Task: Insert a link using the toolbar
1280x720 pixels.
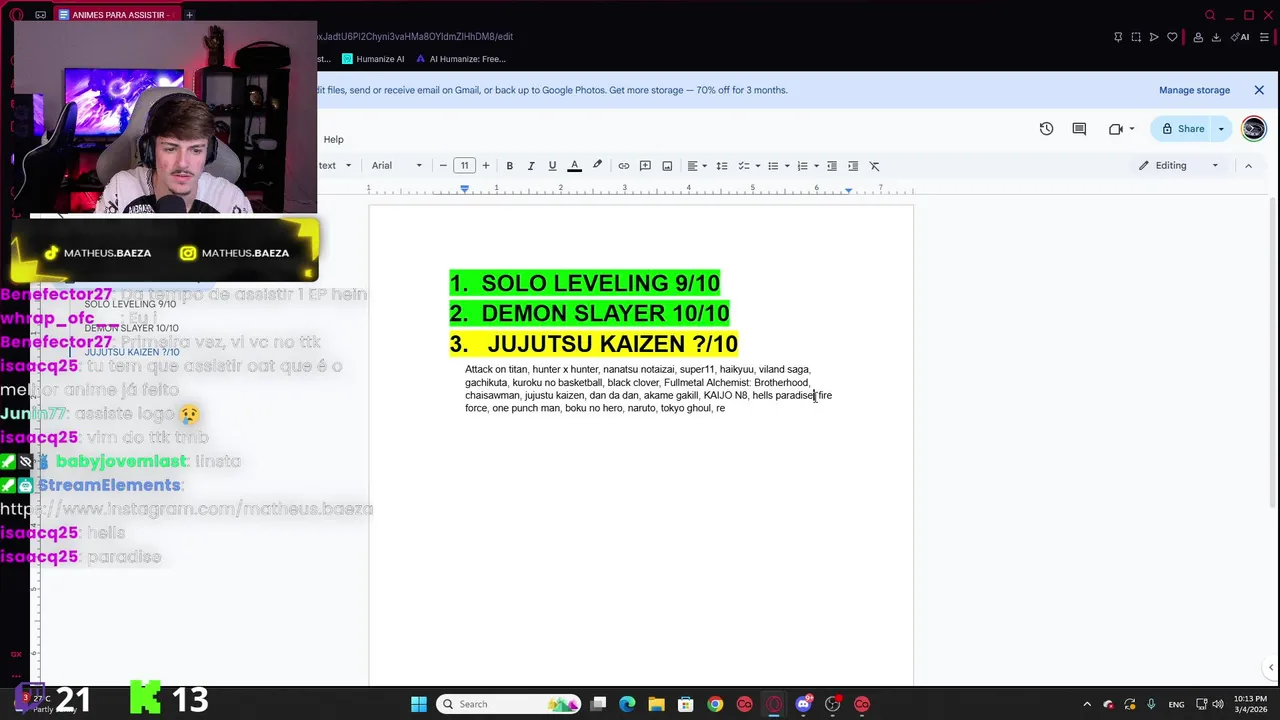Action: (623, 166)
